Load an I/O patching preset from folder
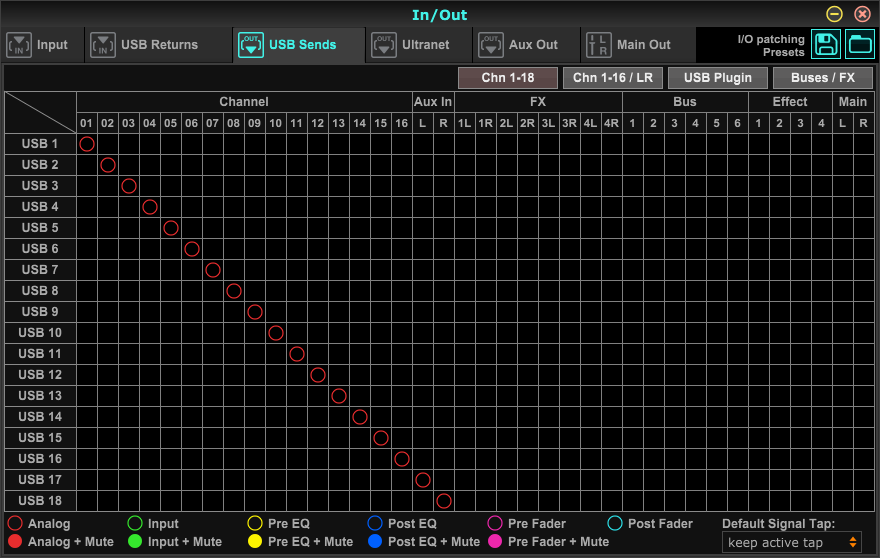This screenshot has width=880, height=558. tap(859, 44)
